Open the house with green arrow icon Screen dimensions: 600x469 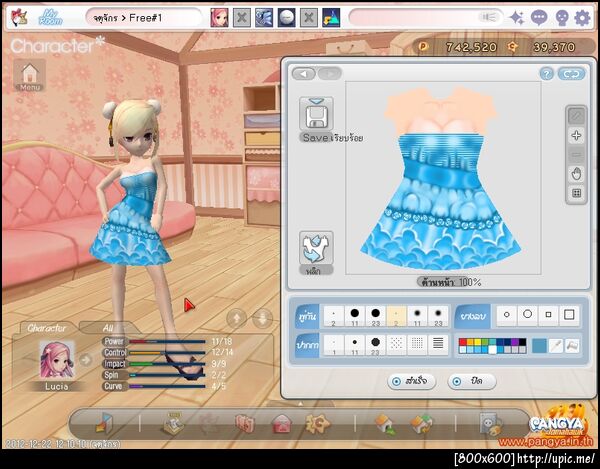[385, 424]
